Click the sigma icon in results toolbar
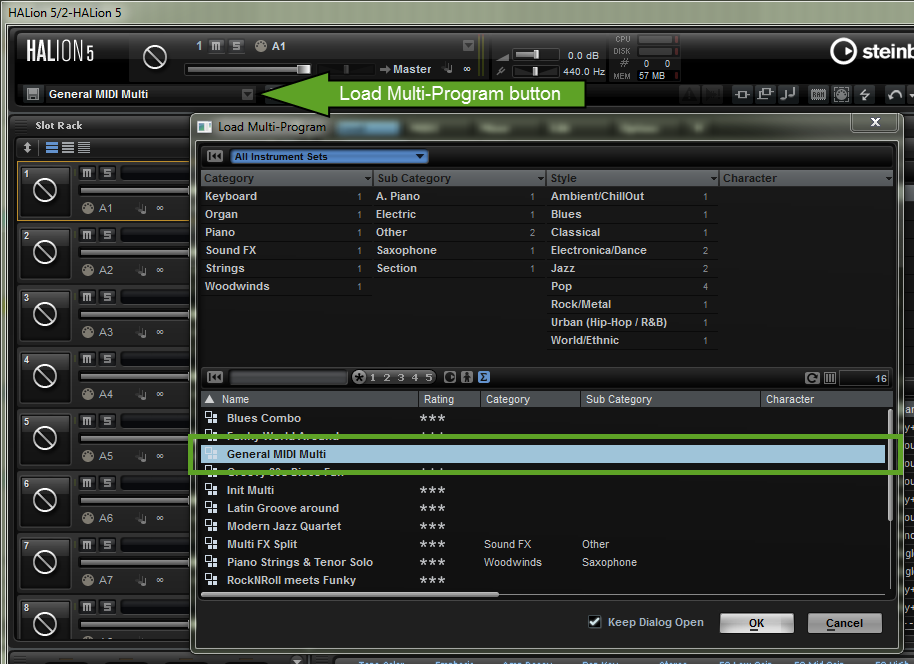This screenshot has height=664, width=914. (x=484, y=377)
